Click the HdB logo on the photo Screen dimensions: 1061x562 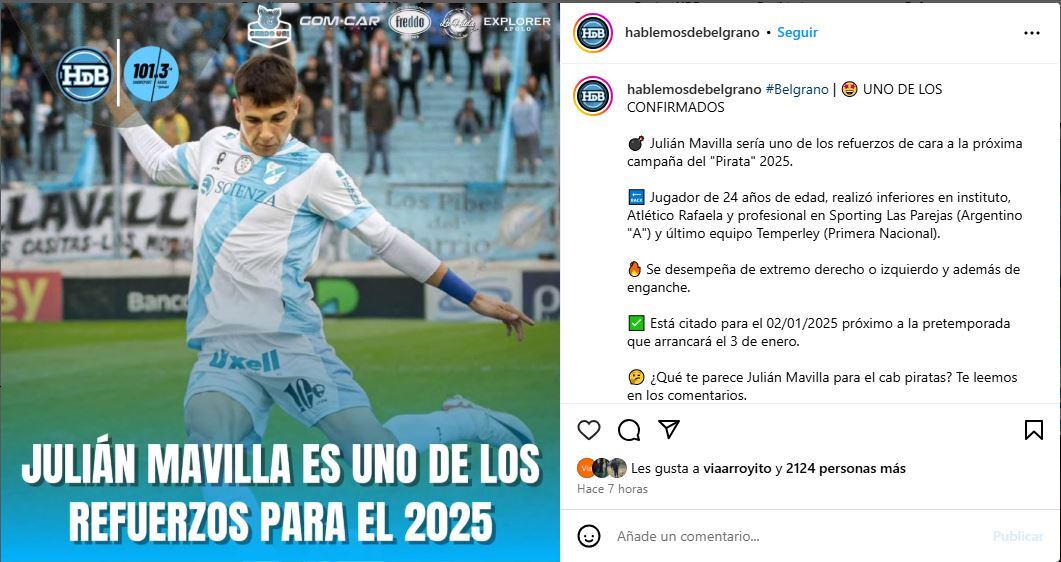tap(84, 74)
